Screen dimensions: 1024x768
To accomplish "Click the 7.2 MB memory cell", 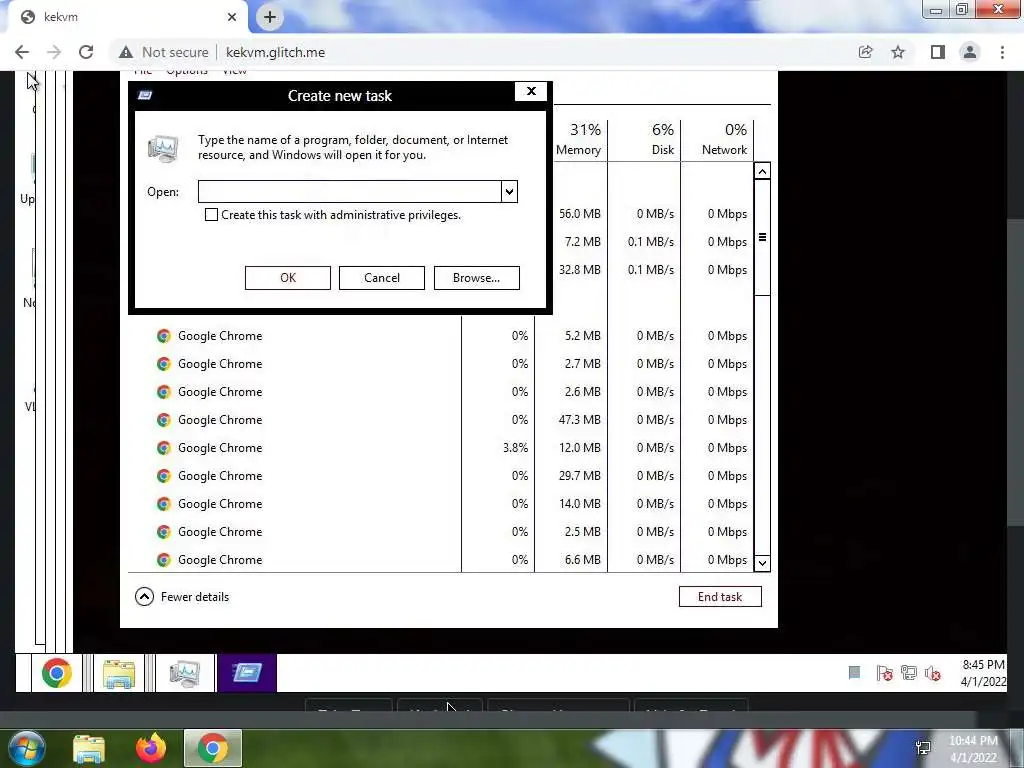I will (583, 242).
